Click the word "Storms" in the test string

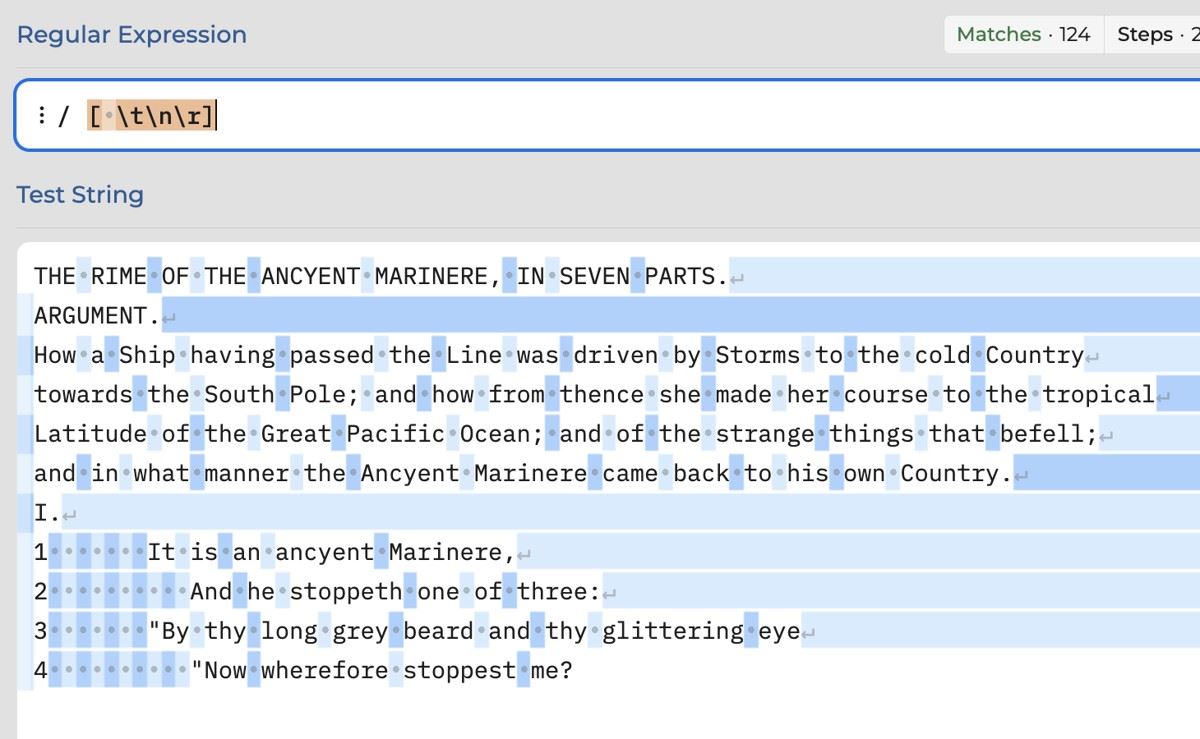pos(757,355)
